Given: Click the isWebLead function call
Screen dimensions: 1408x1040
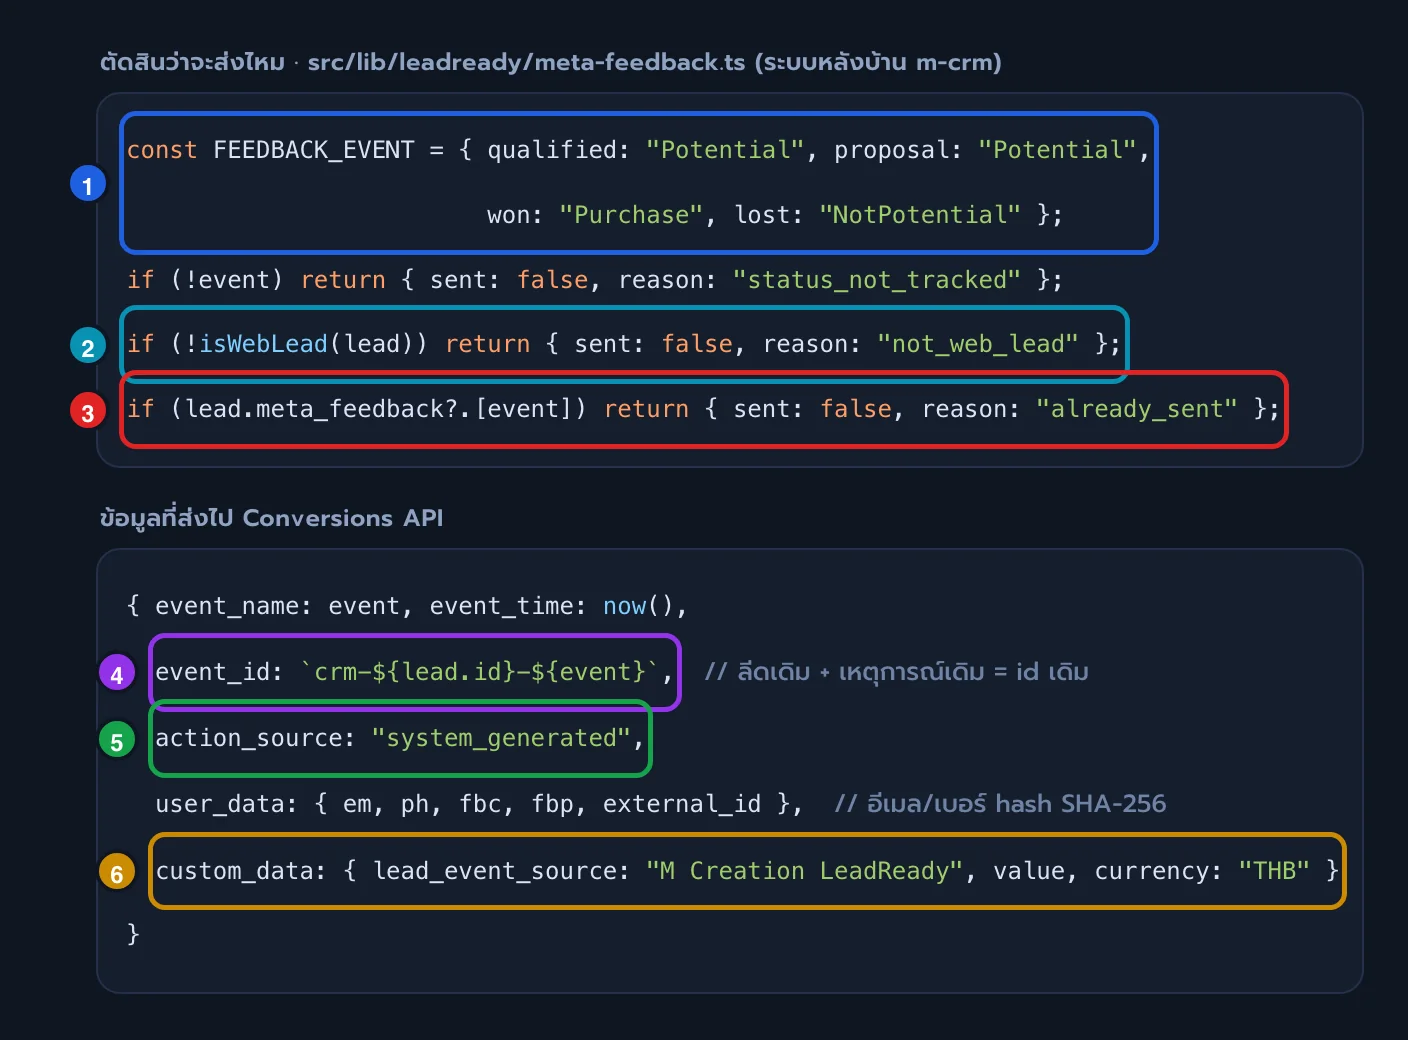Looking at the screenshot, I should click(264, 344).
